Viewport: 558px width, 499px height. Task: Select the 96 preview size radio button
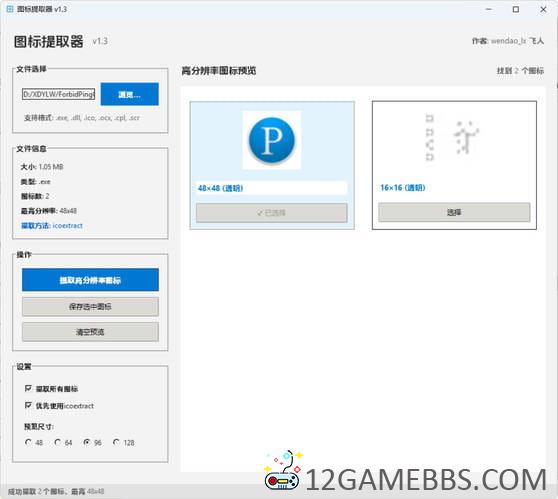(86, 442)
